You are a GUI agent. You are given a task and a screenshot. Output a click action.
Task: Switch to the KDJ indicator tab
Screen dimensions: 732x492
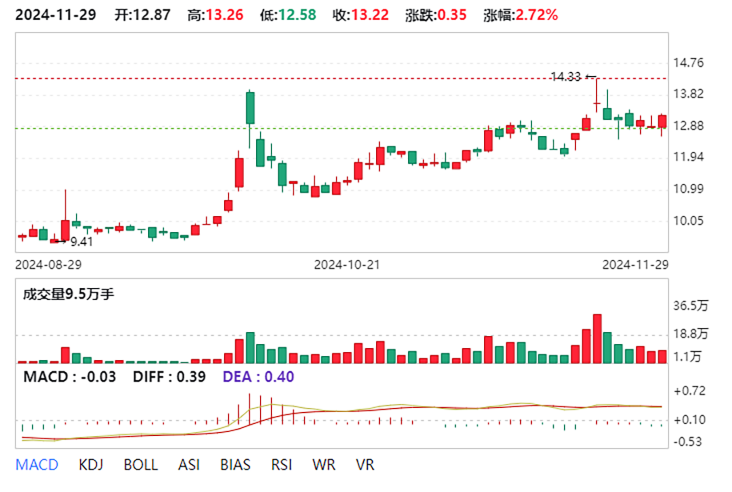click(x=90, y=465)
